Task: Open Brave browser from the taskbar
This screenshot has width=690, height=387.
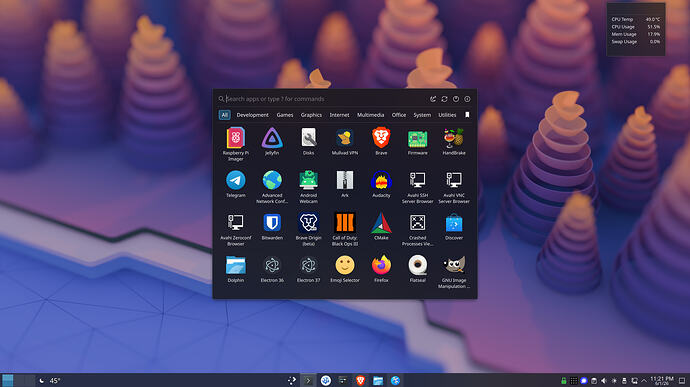Action: 360,380
